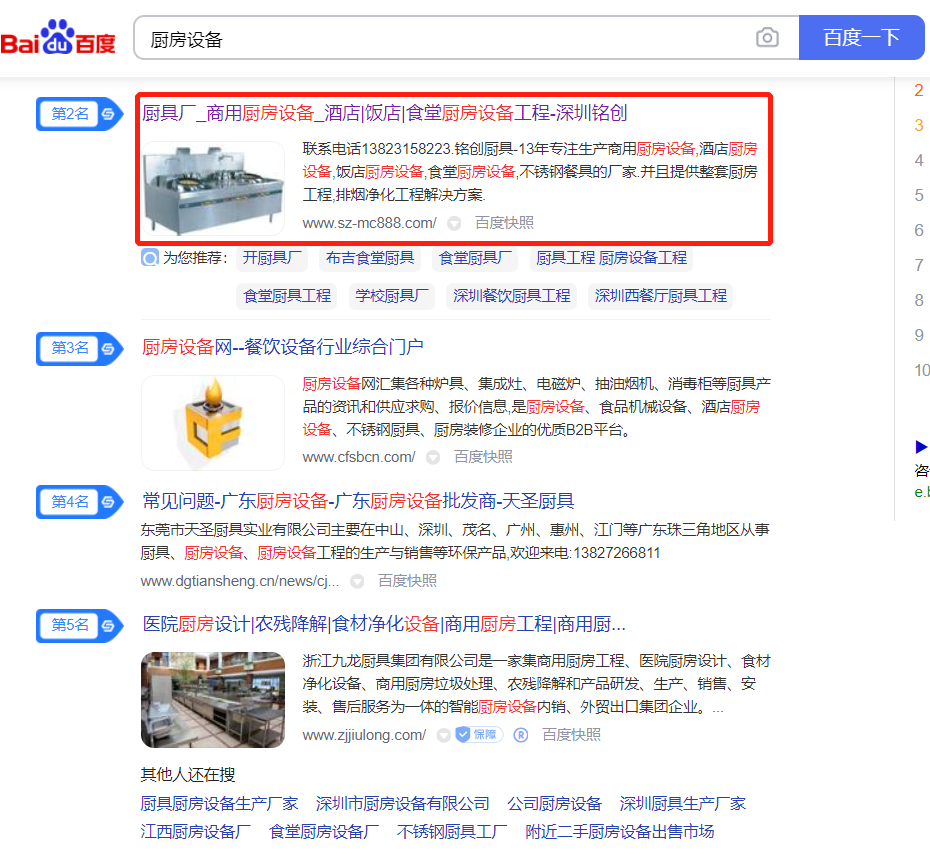Search related term 深圳厨具生产厂家

683,804
